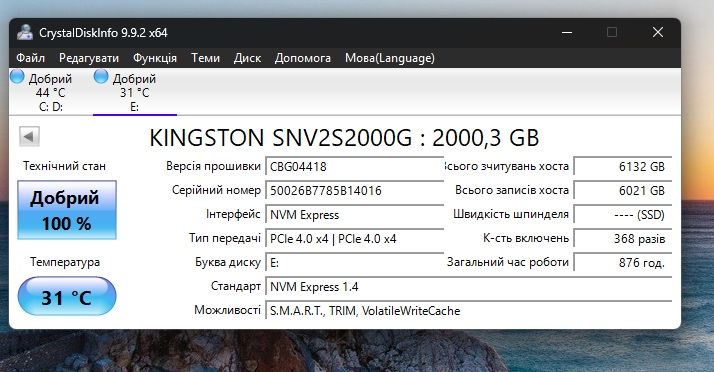
Task: Open the Функція menu
Action: click(155, 58)
